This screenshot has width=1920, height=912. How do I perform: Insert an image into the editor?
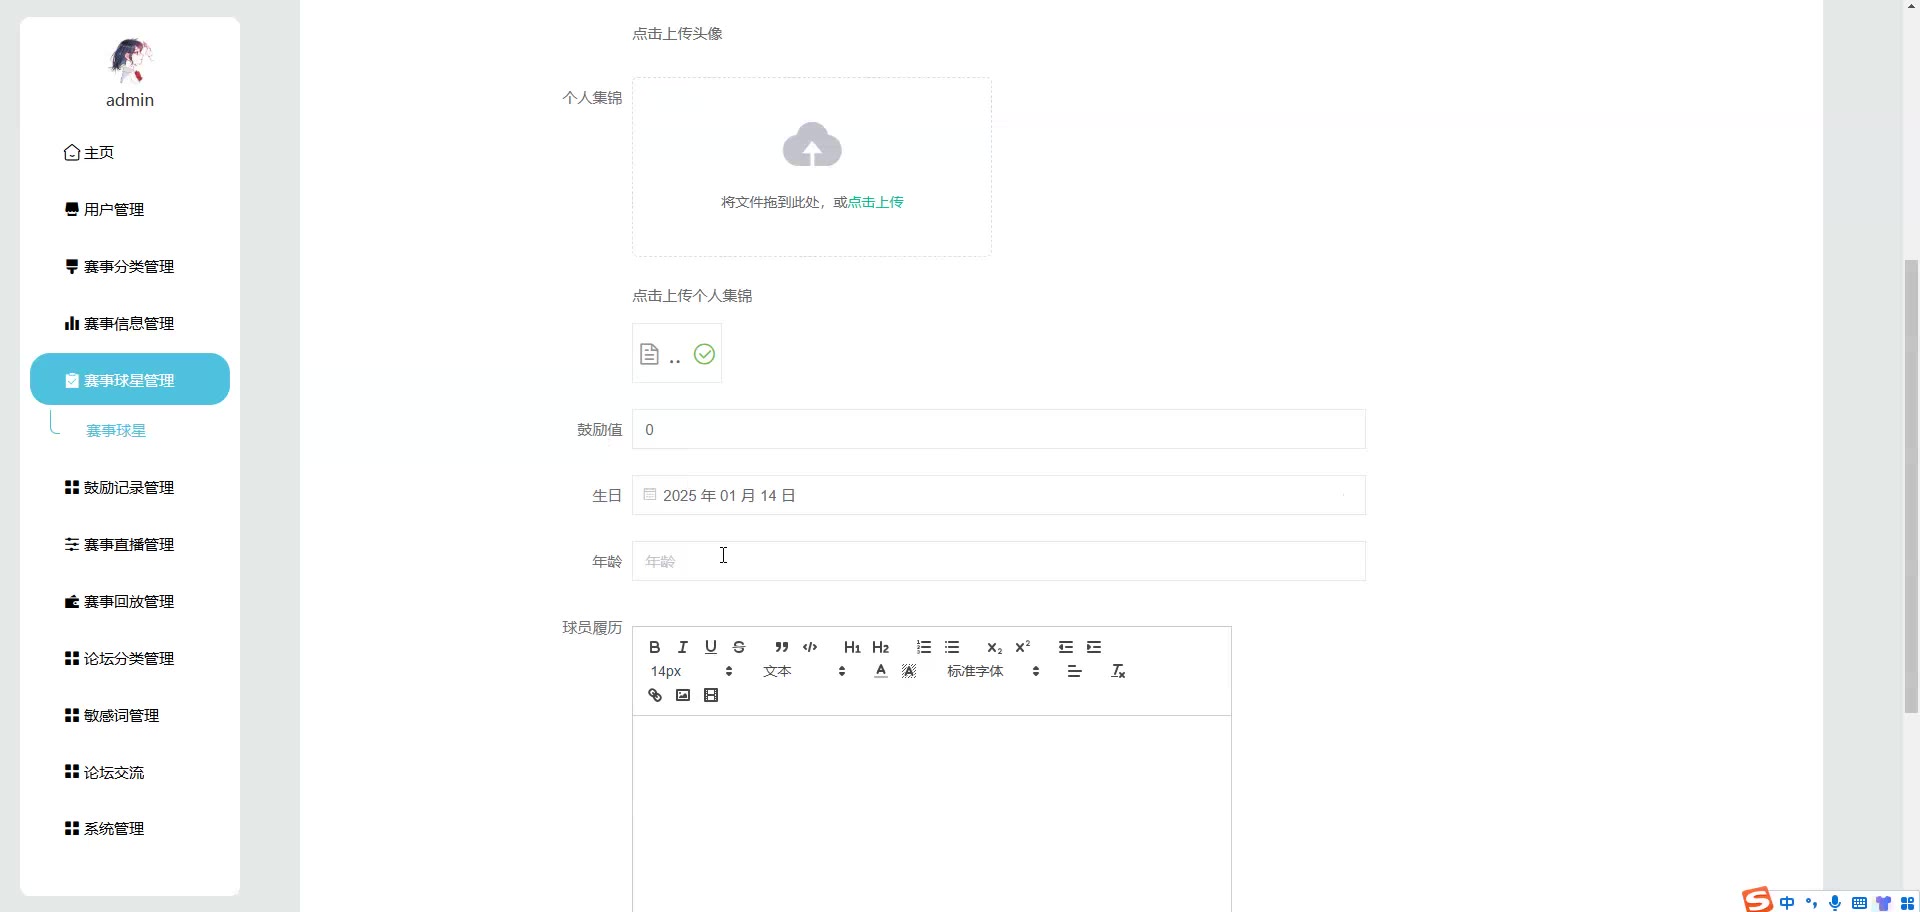tap(683, 695)
